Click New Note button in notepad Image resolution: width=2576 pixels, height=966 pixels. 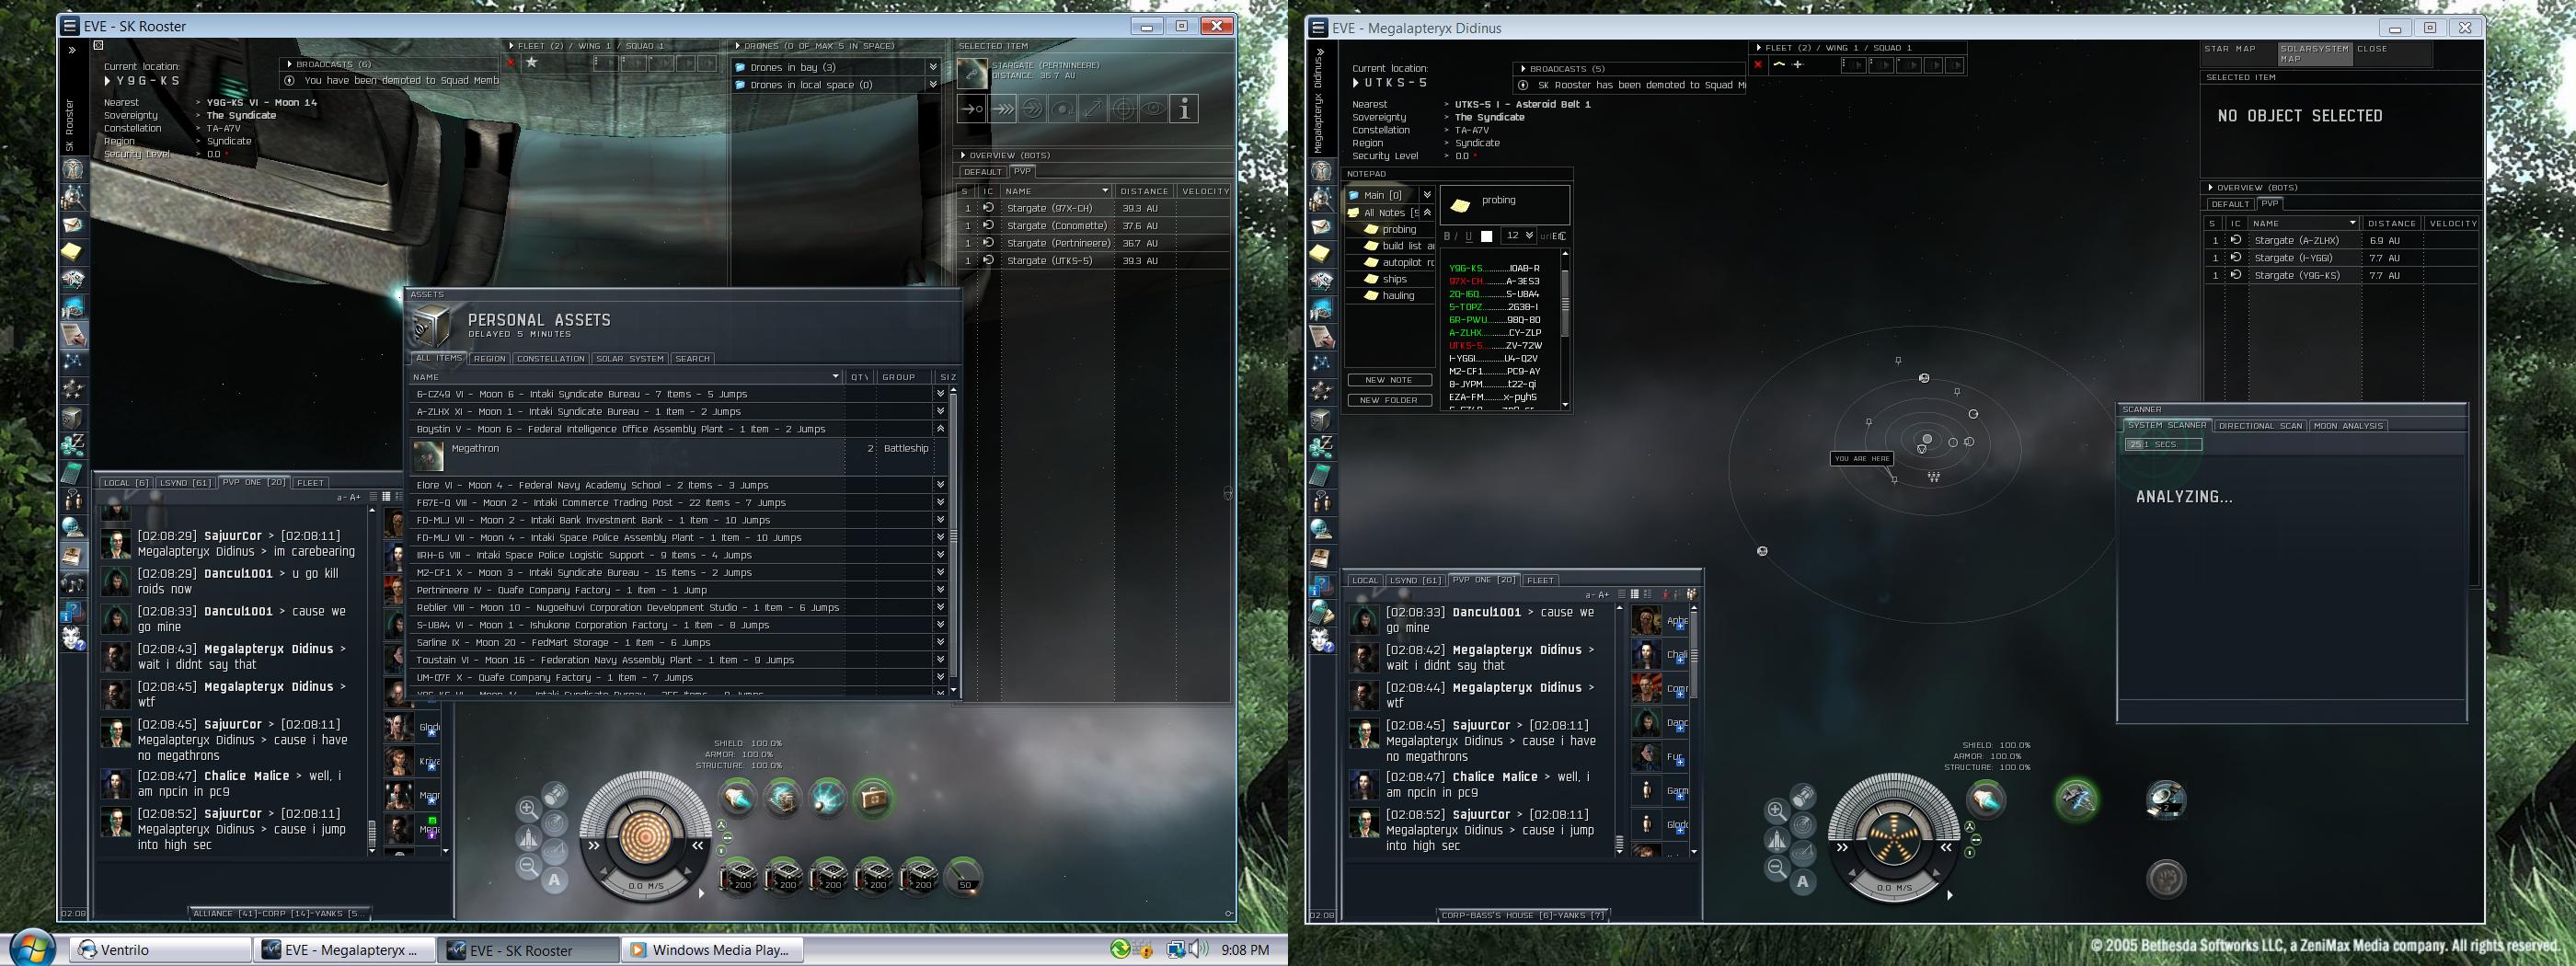[1388, 380]
